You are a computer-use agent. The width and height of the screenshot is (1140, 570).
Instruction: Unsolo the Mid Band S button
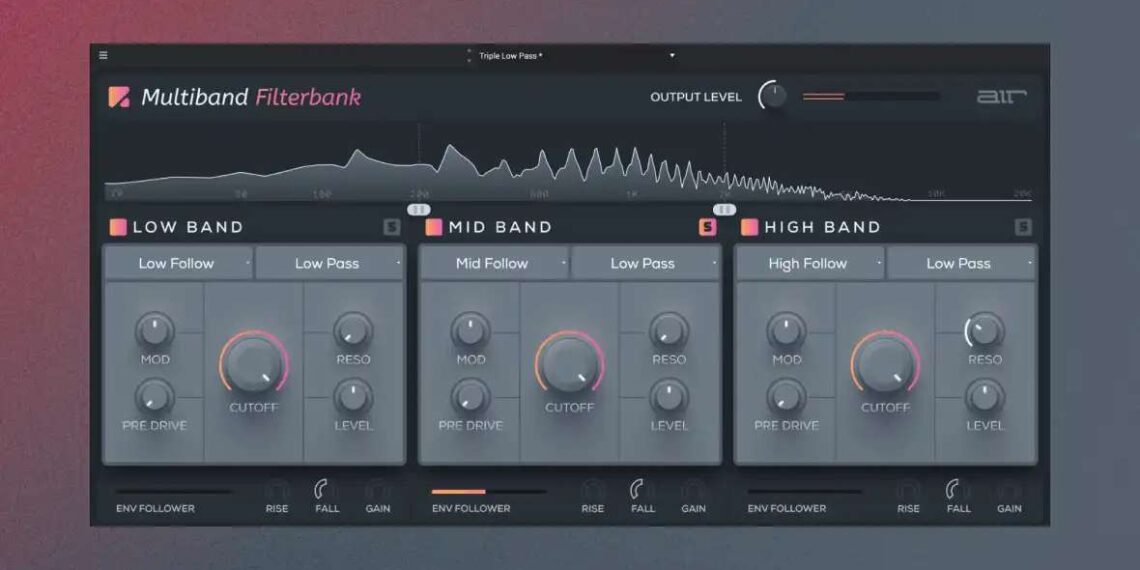[707, 228]
